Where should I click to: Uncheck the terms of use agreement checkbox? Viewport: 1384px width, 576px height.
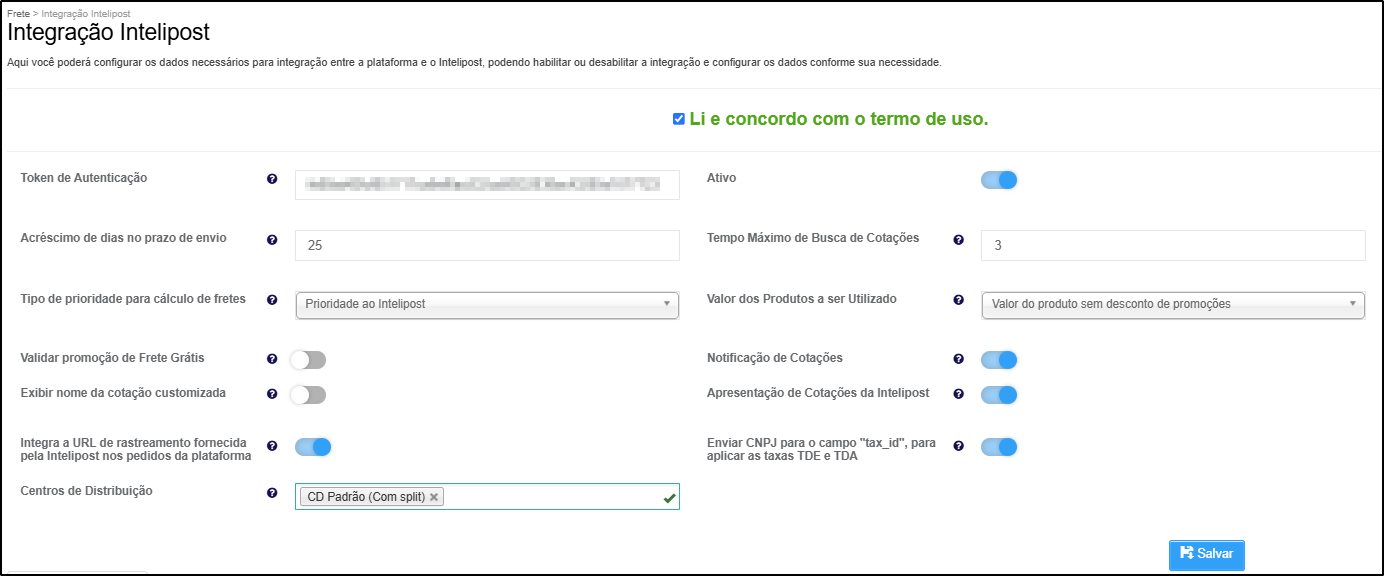[679, 119]
